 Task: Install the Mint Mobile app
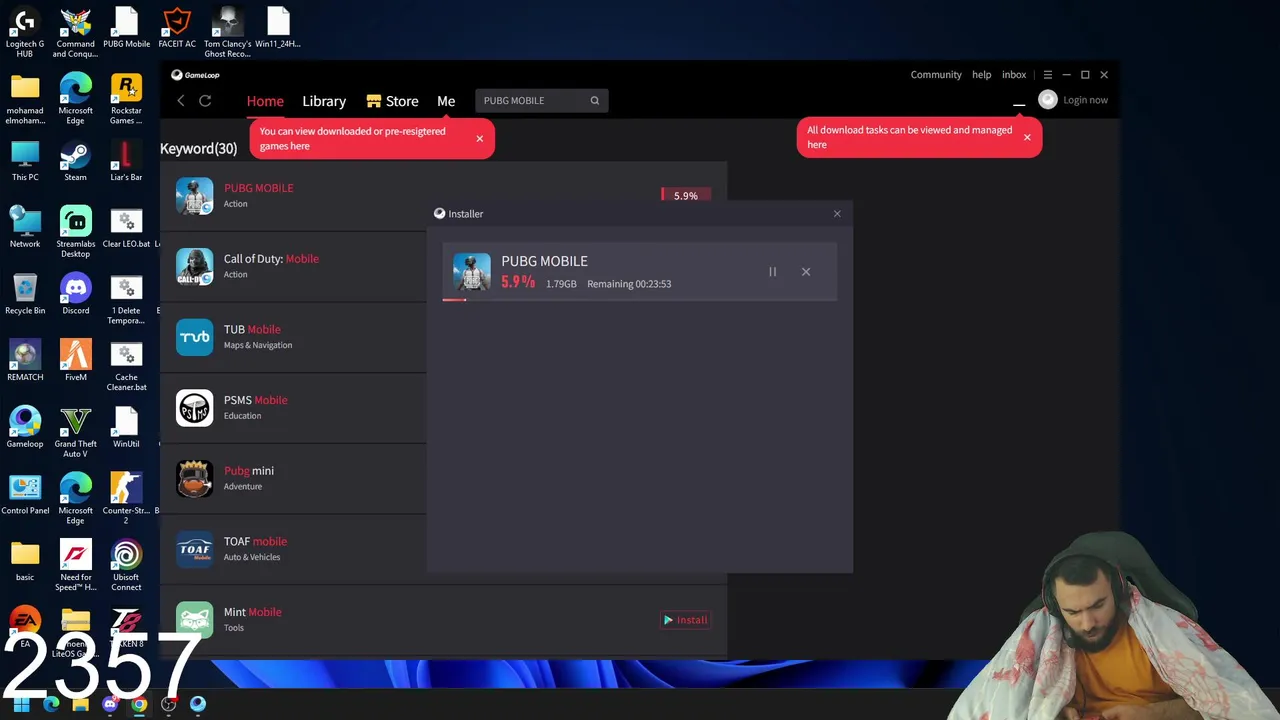[685, 620]
